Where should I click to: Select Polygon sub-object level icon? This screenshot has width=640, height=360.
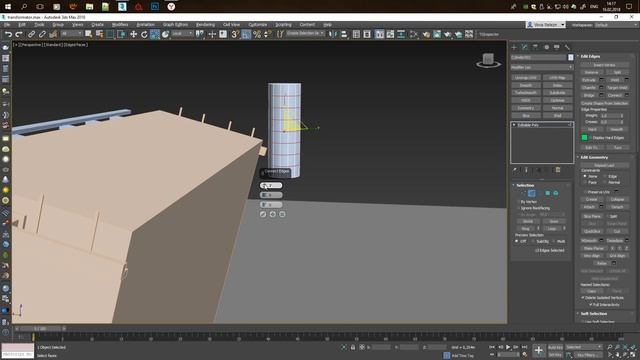coord(548,193)
